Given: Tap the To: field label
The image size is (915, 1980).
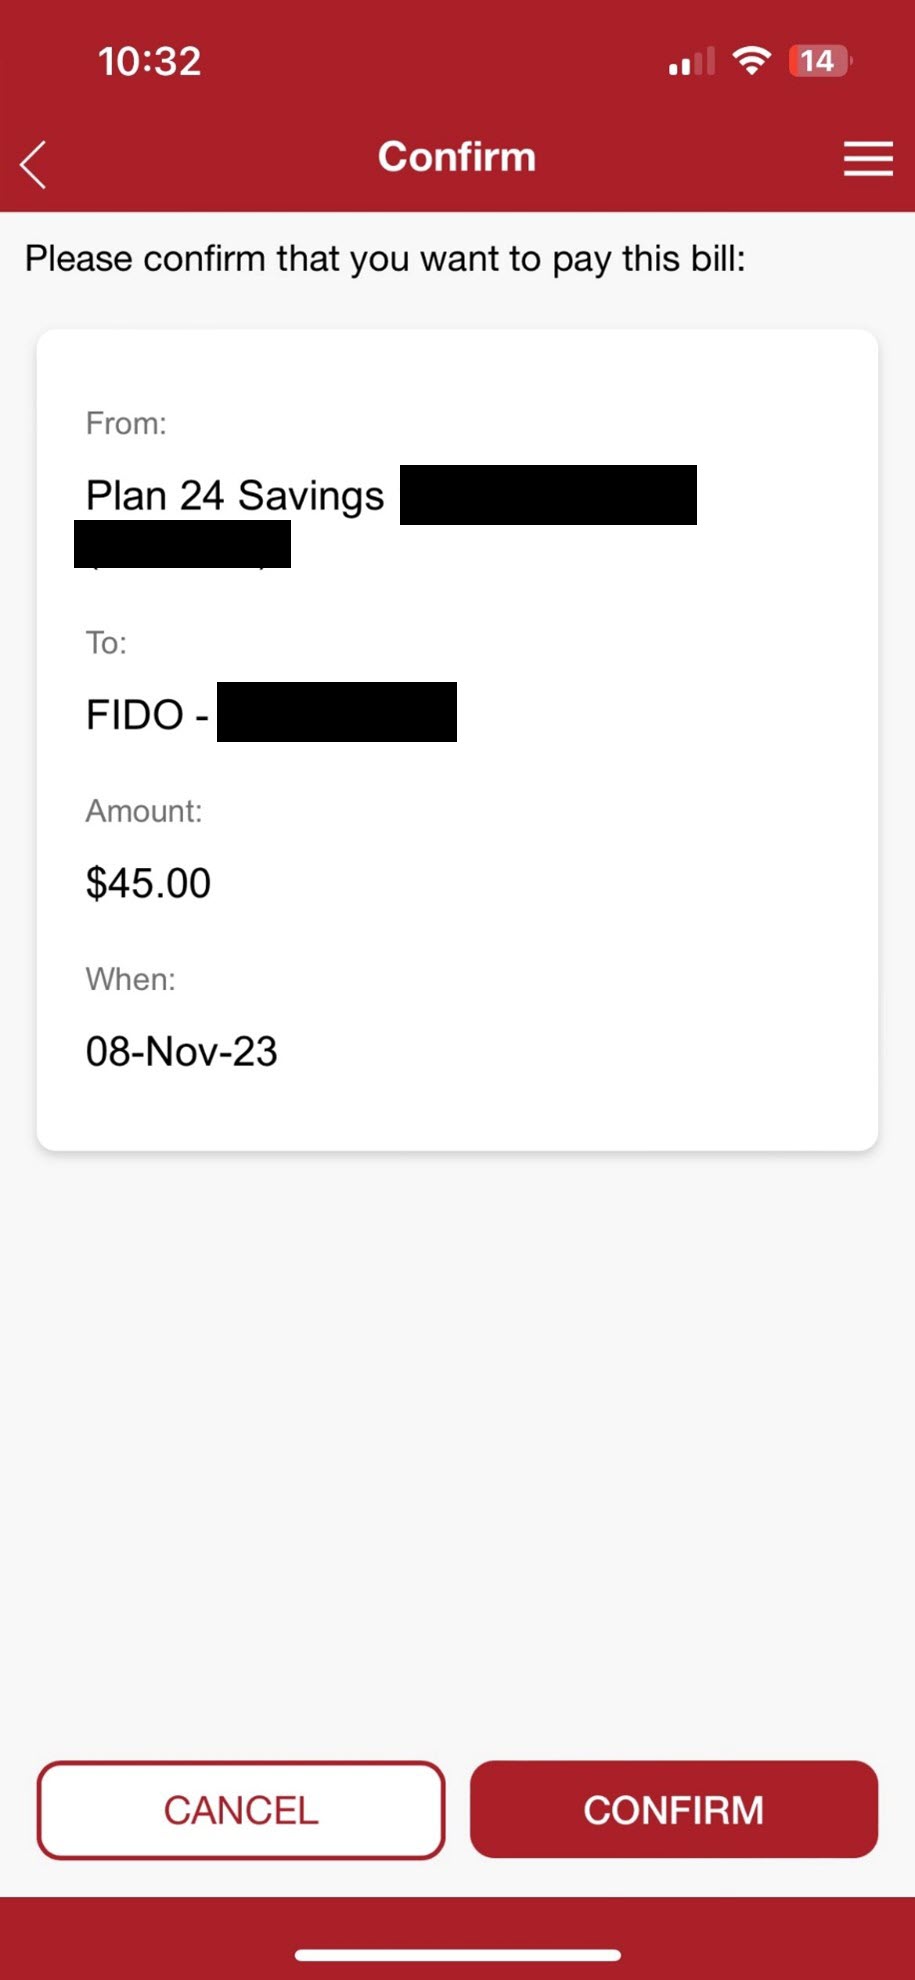Looking at the screenshot, I should click(x=105, y=643).
